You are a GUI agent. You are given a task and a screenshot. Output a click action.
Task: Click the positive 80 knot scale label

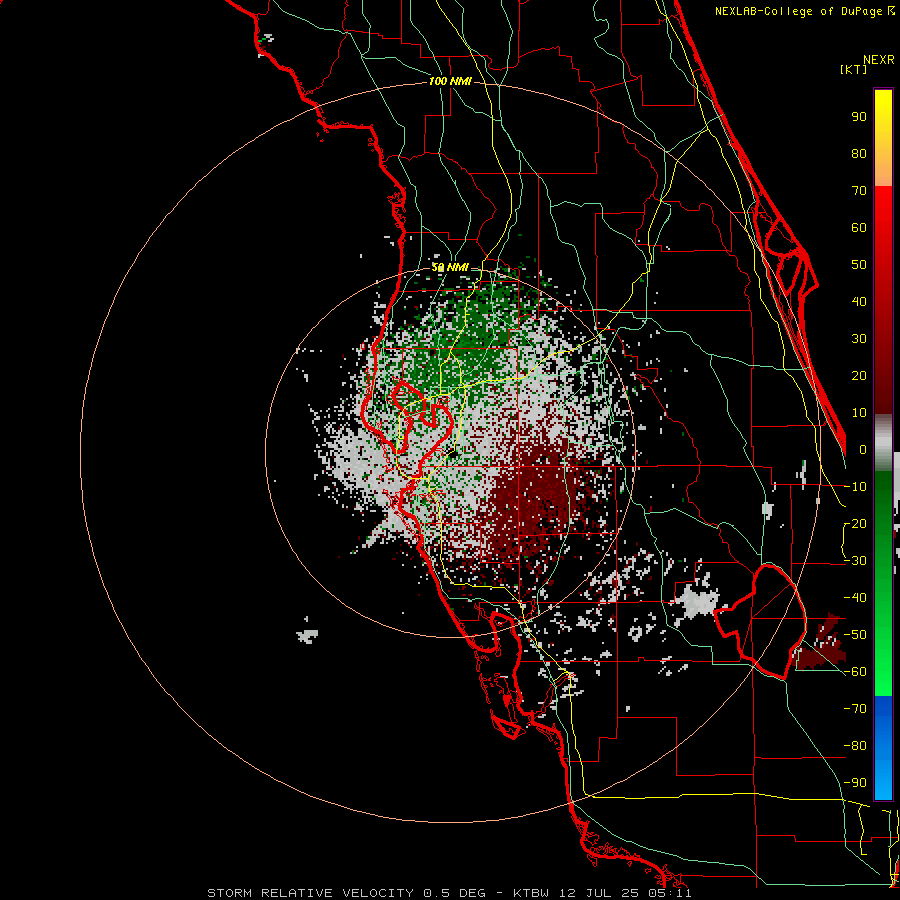(859, 154)
